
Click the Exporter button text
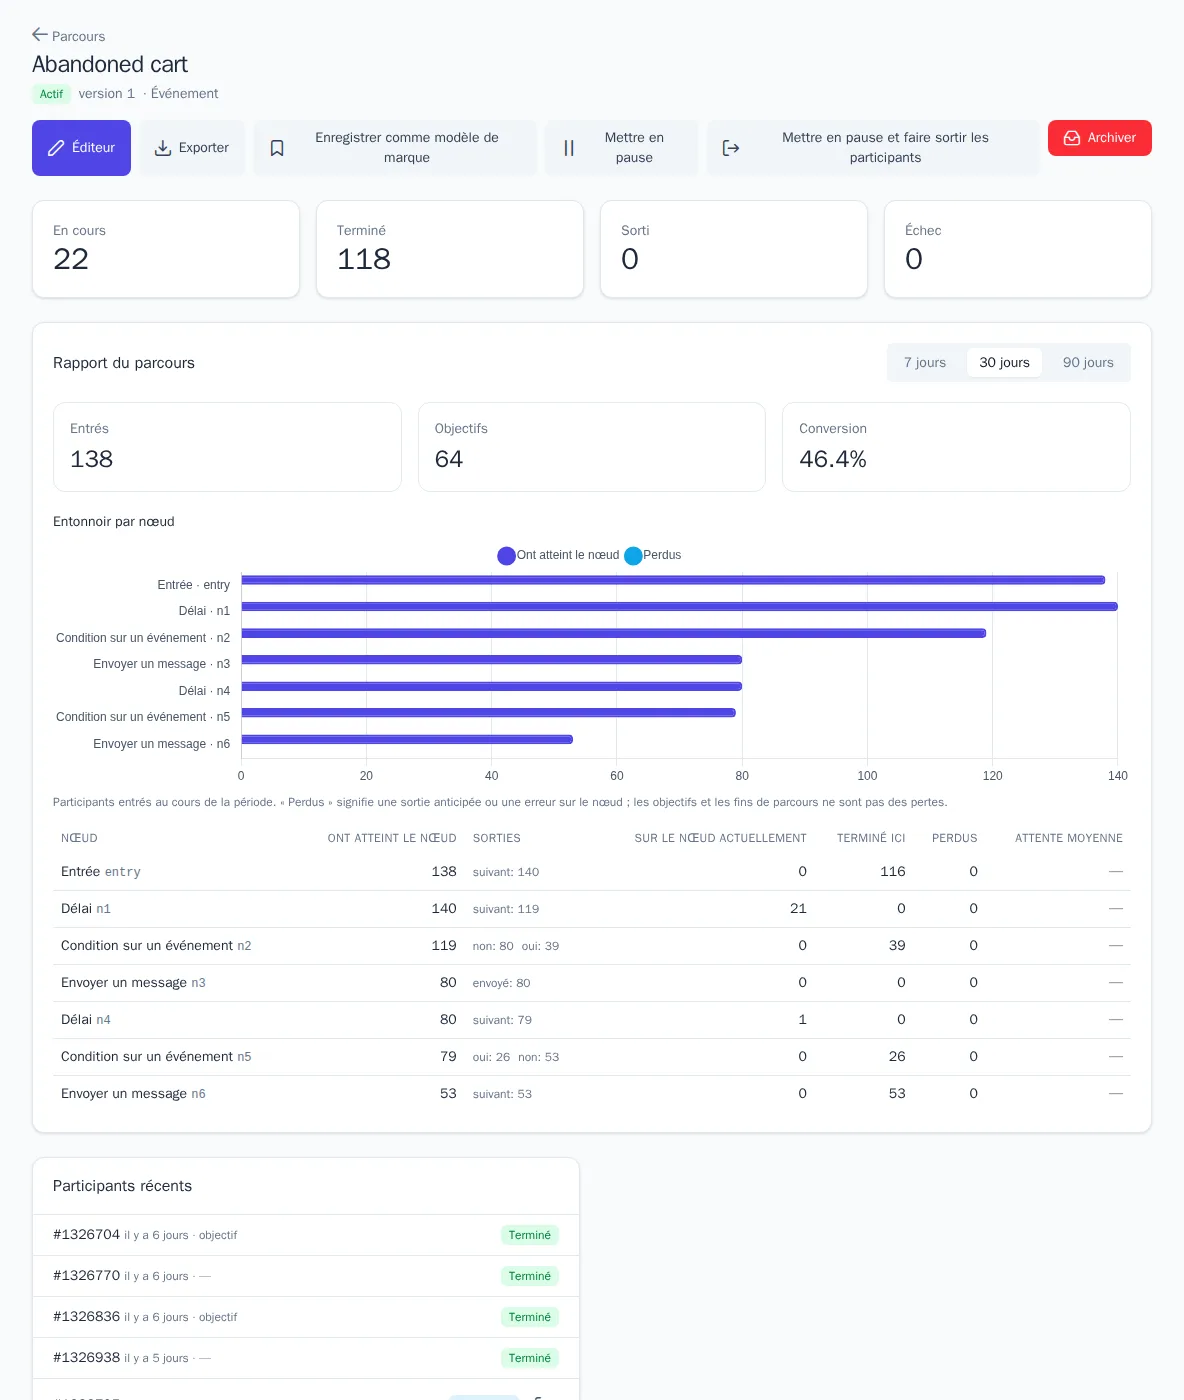tap(204, 148)
